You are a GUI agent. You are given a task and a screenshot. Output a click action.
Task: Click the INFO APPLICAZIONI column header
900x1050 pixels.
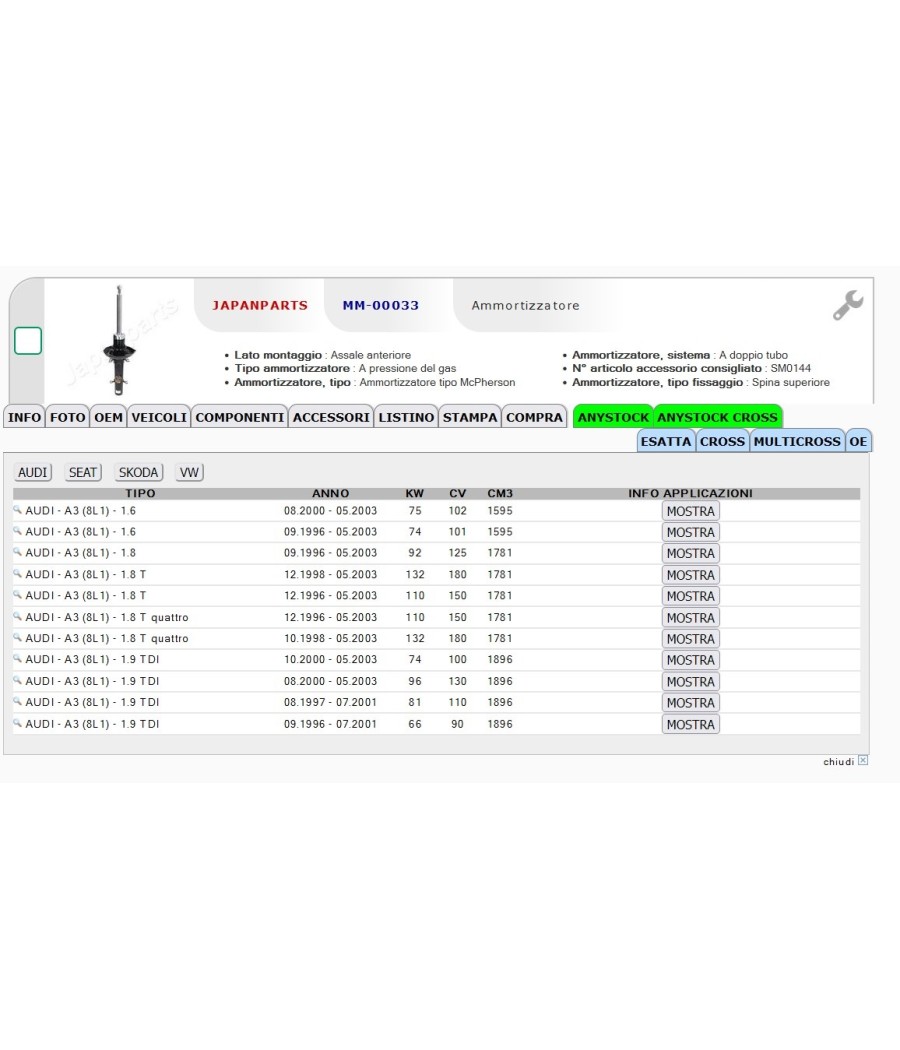click(690, 494)
